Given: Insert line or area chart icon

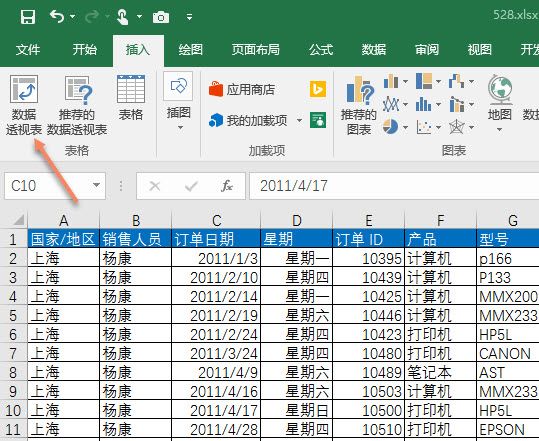Looking at the screenshot, I should 391,104.
